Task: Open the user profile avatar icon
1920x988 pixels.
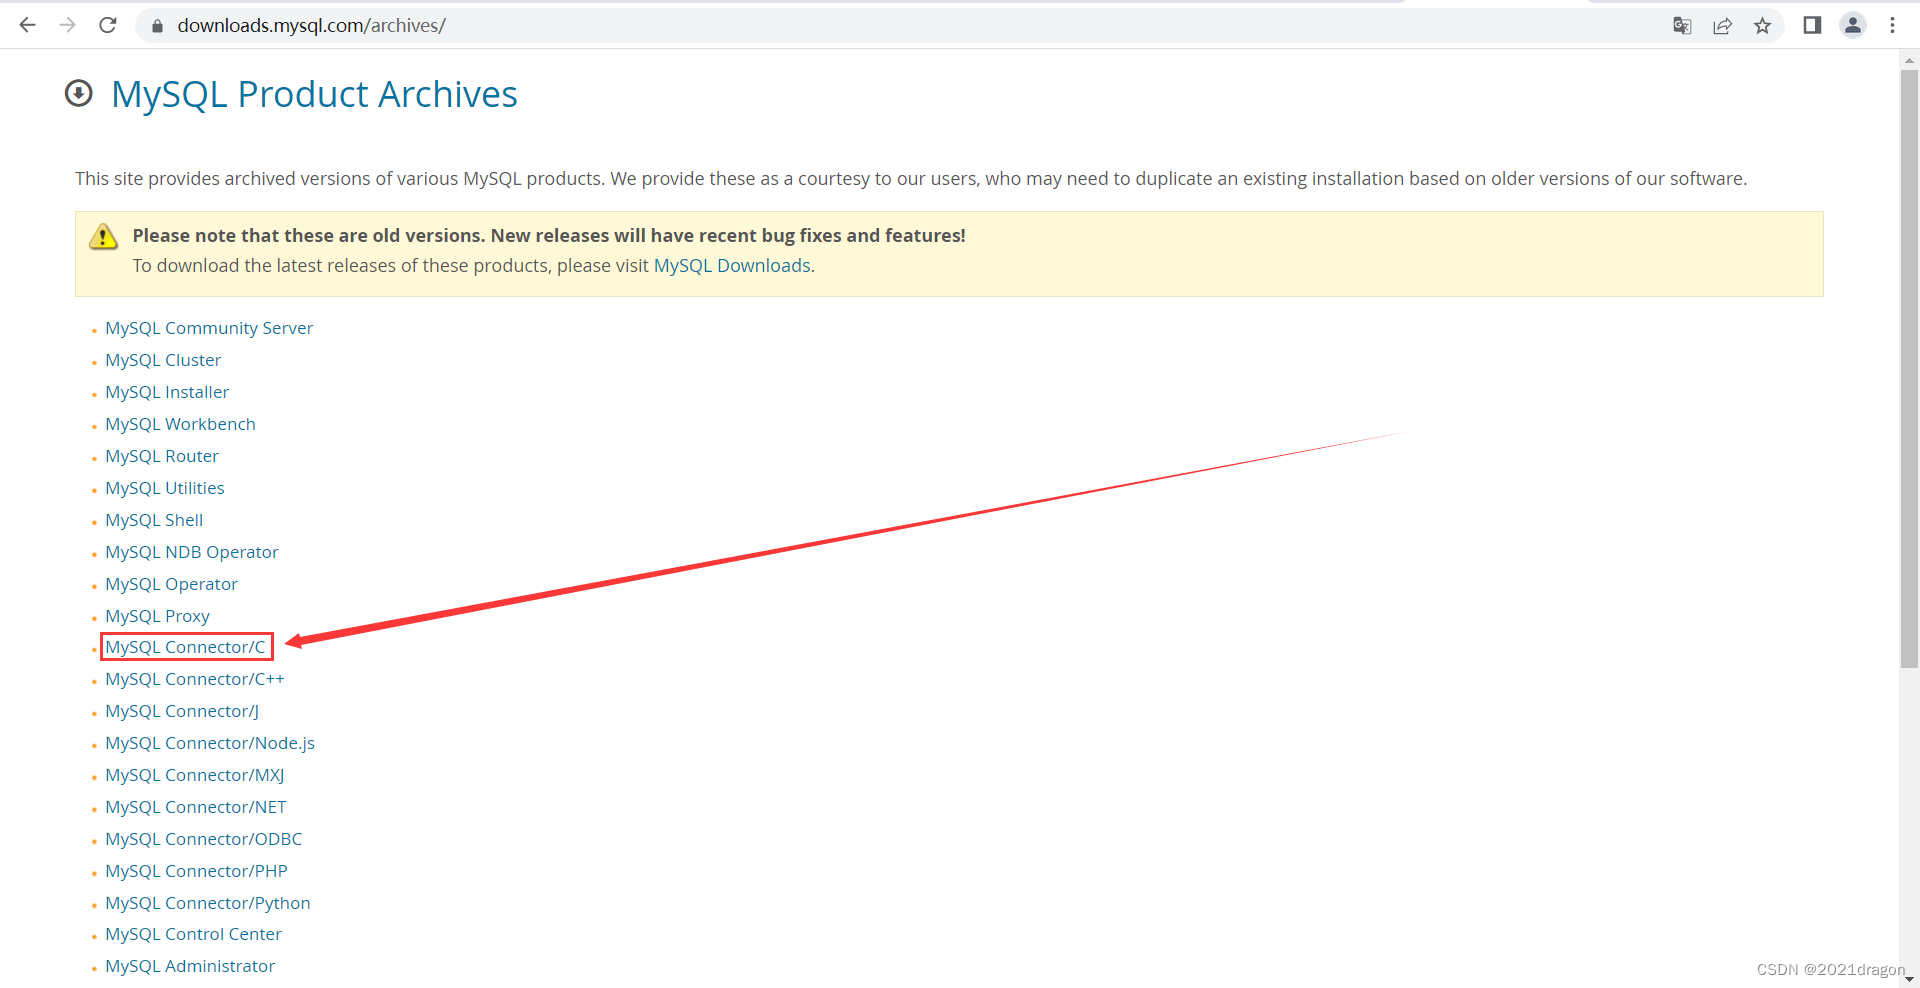Action: (x=1852, y=25)
